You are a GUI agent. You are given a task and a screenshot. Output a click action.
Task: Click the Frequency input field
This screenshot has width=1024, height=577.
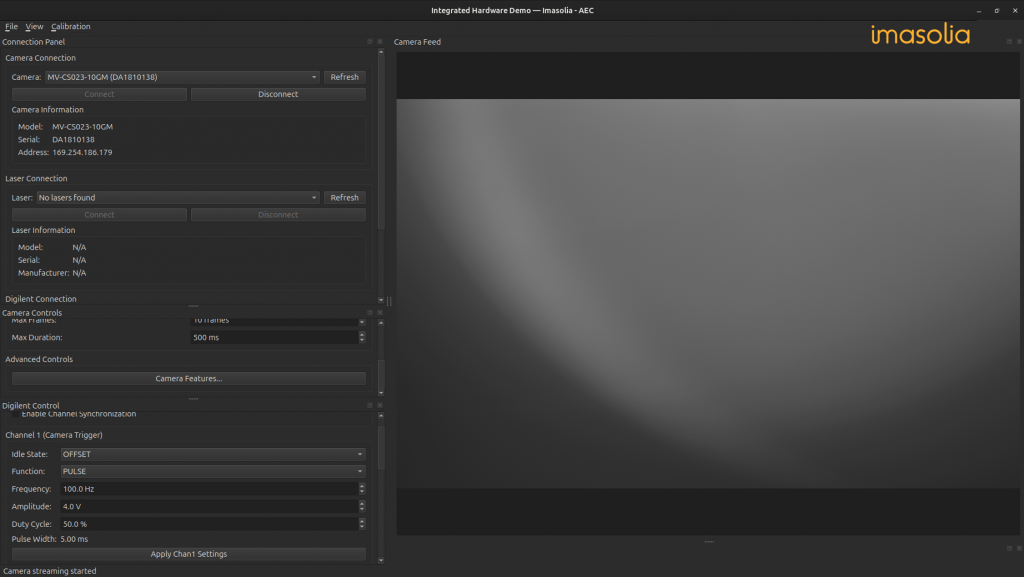coord(209,489)
